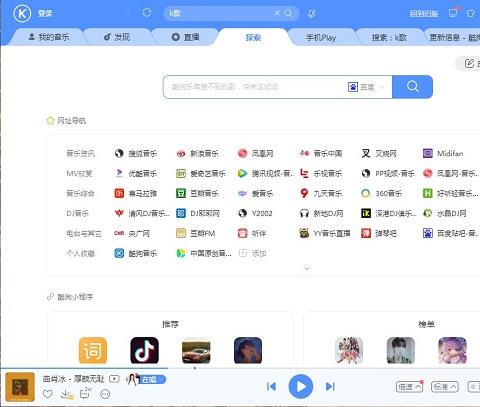Like the current song with heart icon

[48, 394]
